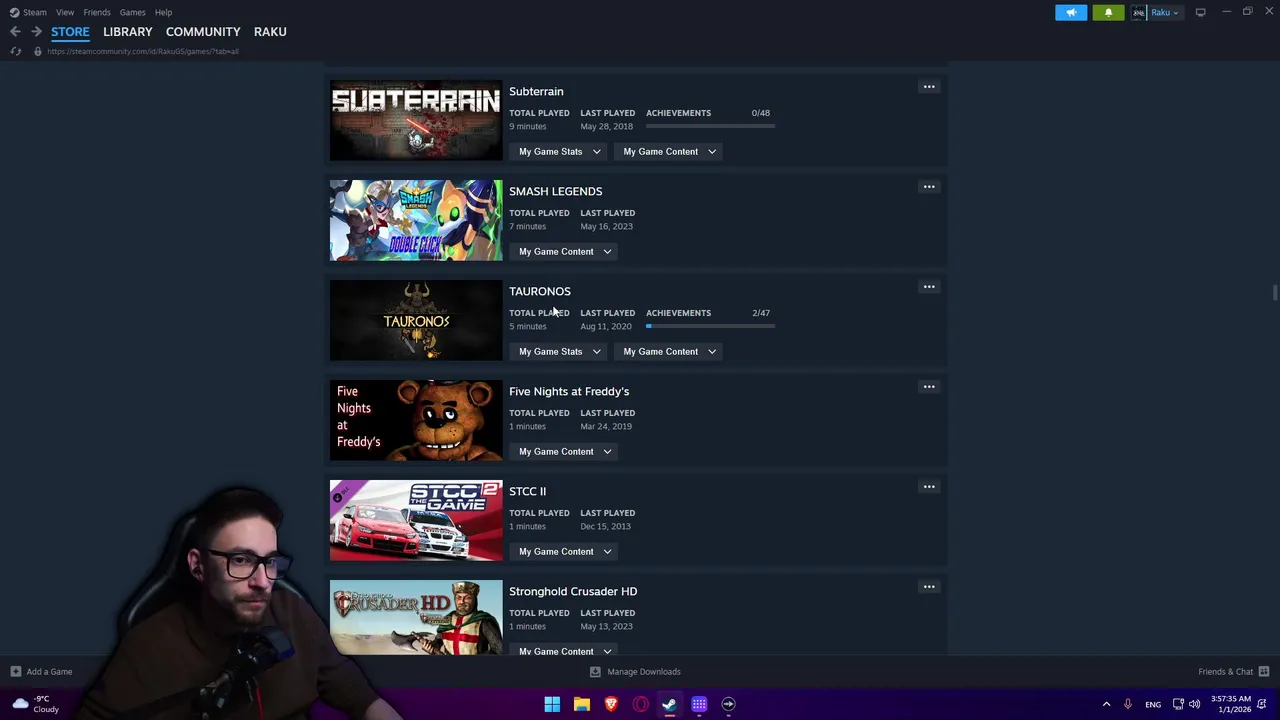Expand Stronghold Crusader HD My Game Content
Image resolution: width=1280 pixels, height=720 pixels.
(x=565, y=651)
